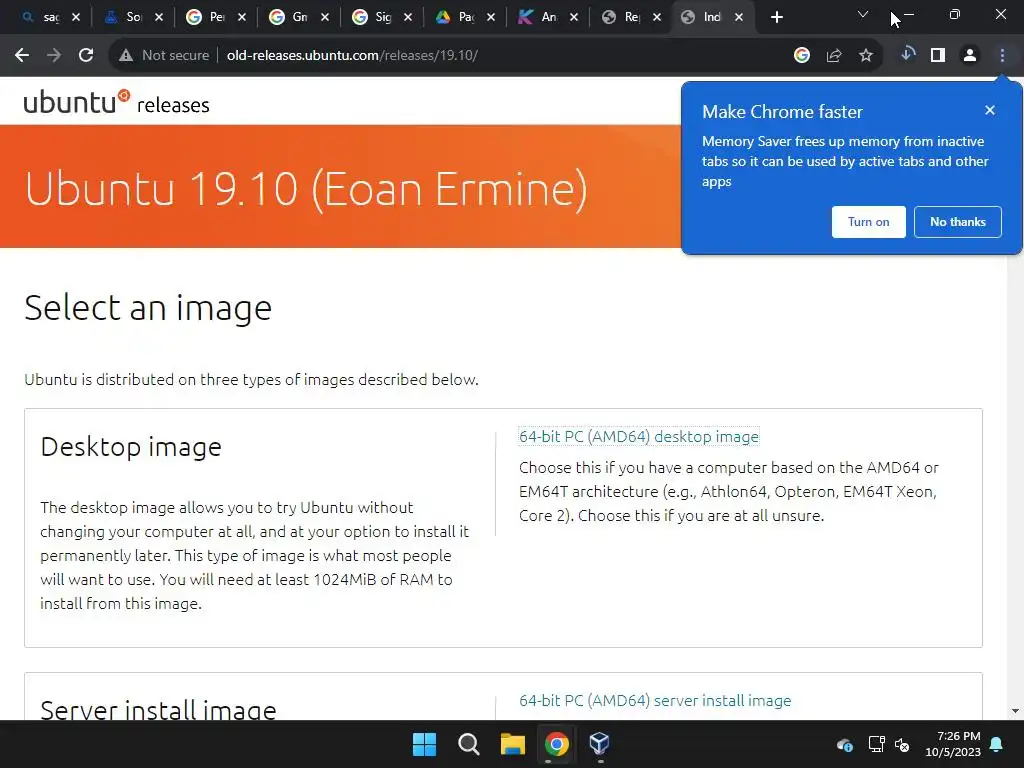The width and height of the screenshot is (1024, 768).
Task: Open Windows taskbar search
Action: click(468, 744)
